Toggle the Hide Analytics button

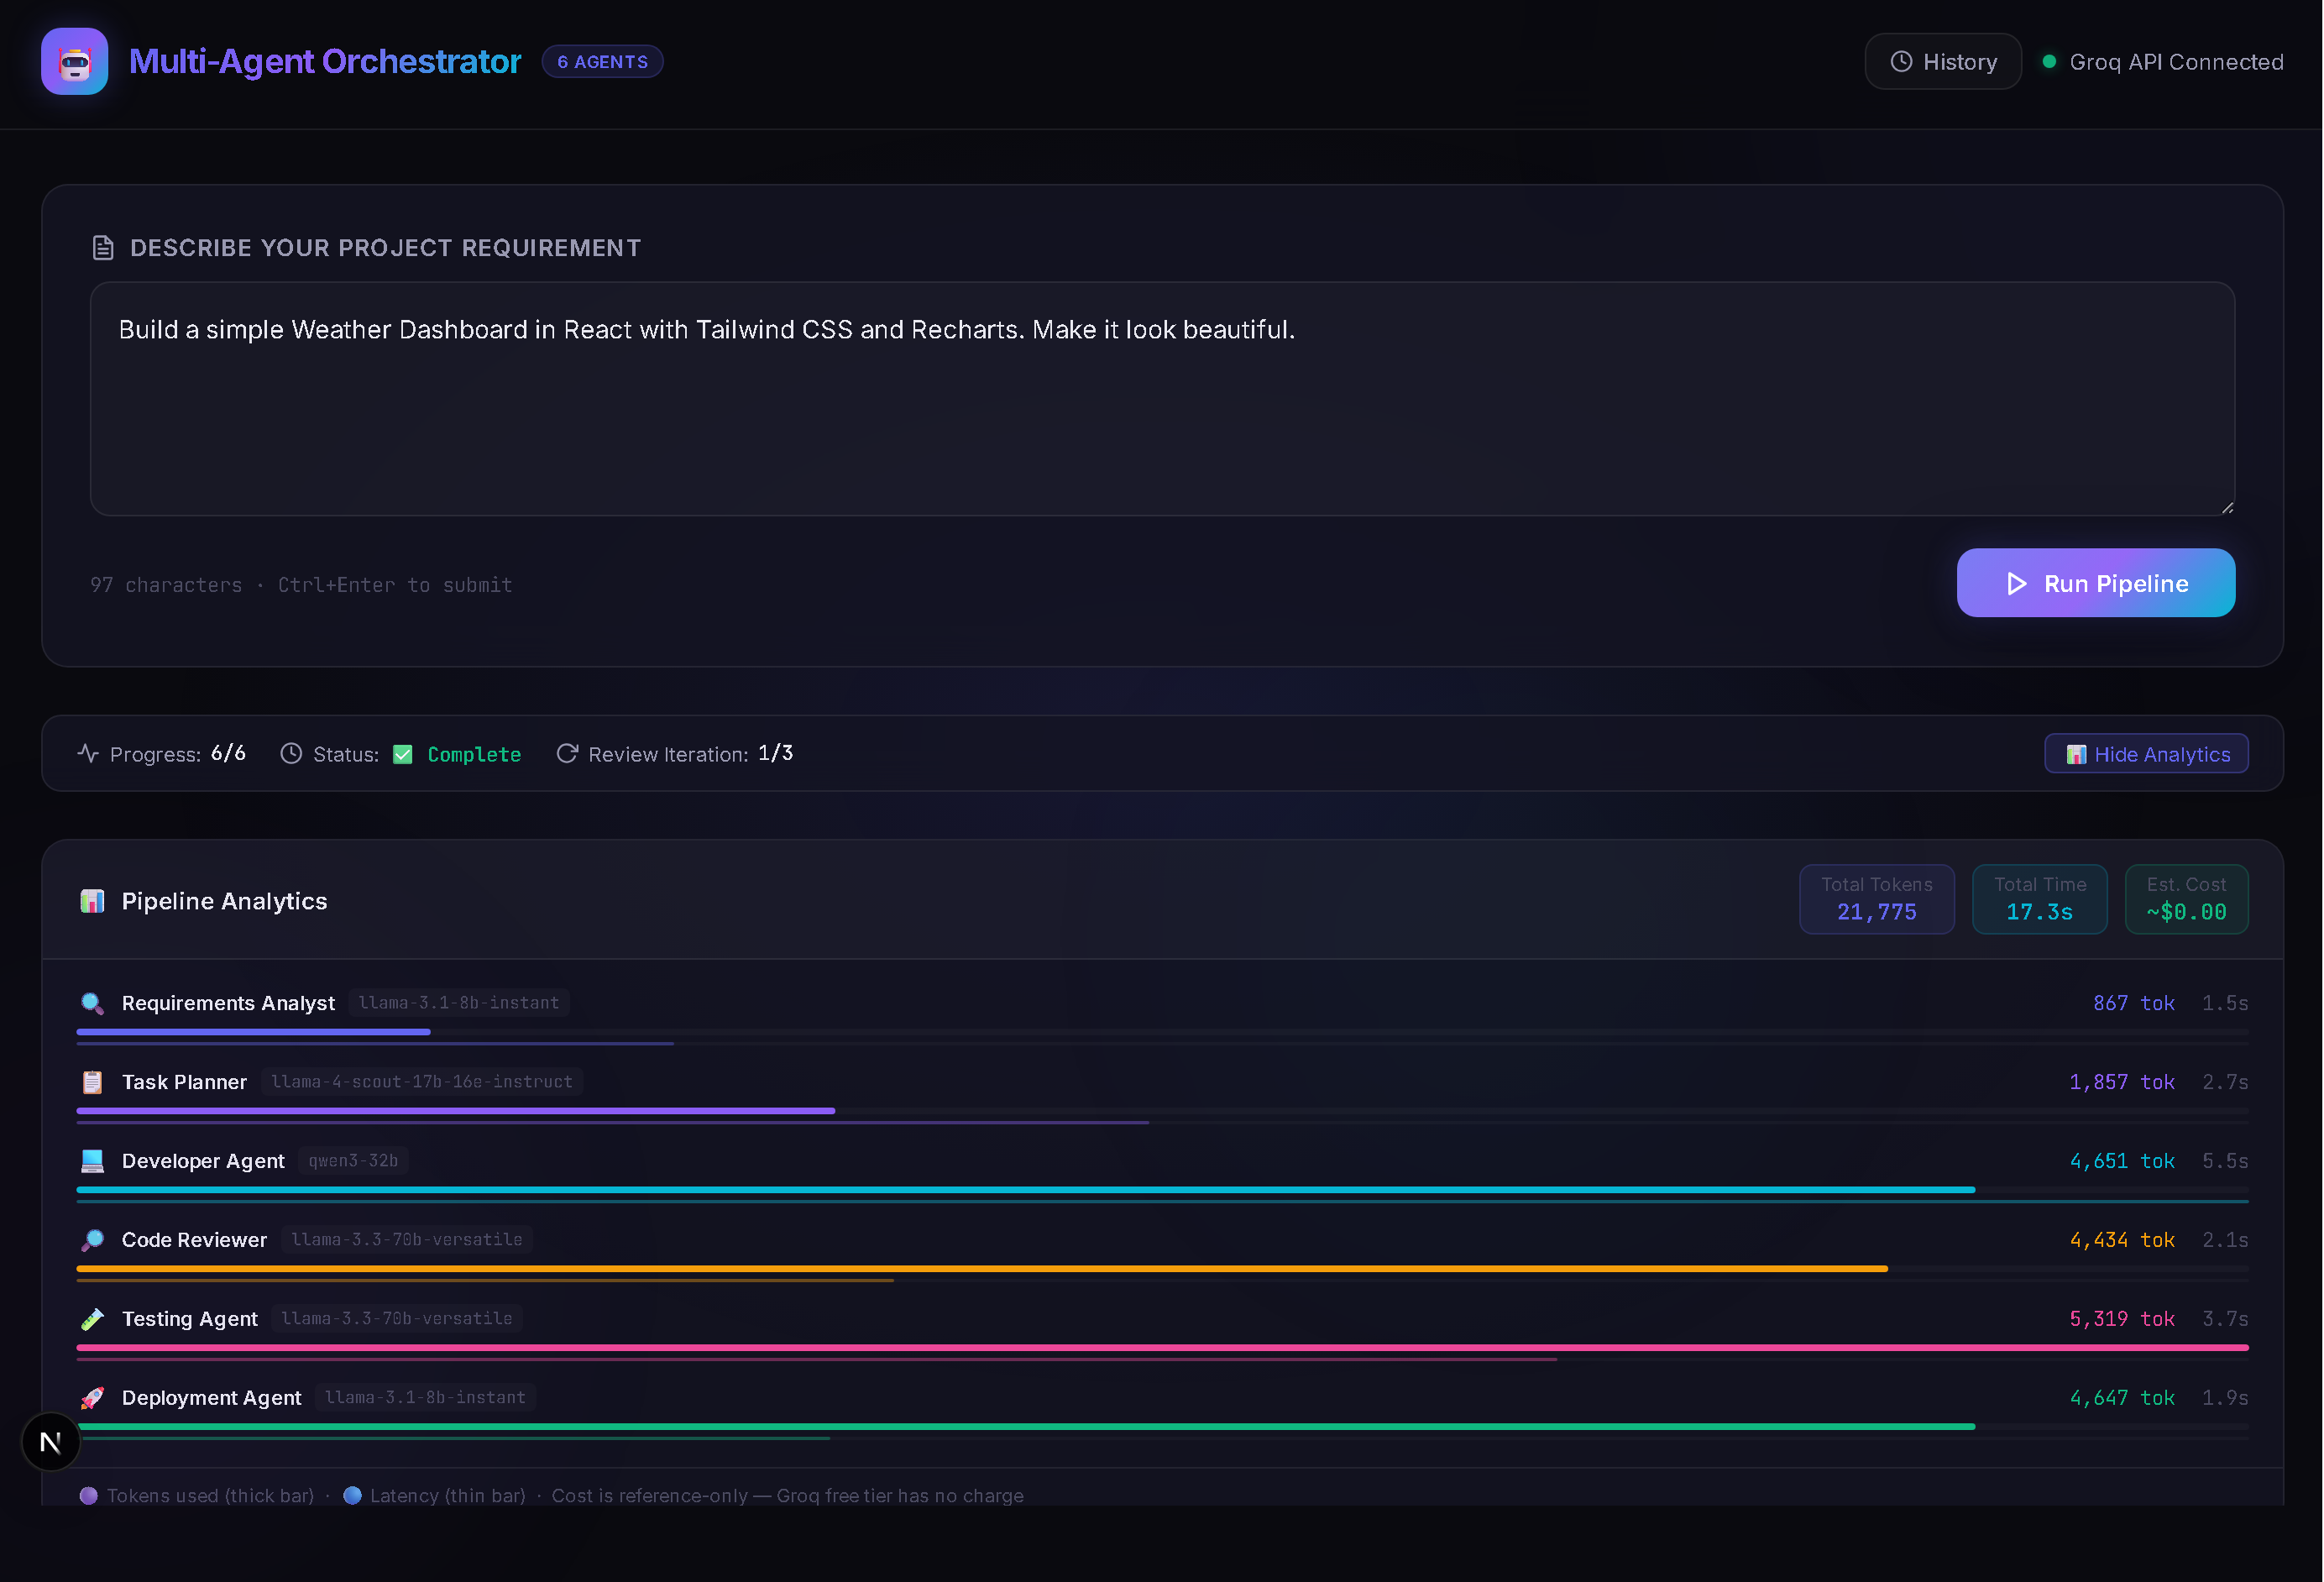point(2146,754)
